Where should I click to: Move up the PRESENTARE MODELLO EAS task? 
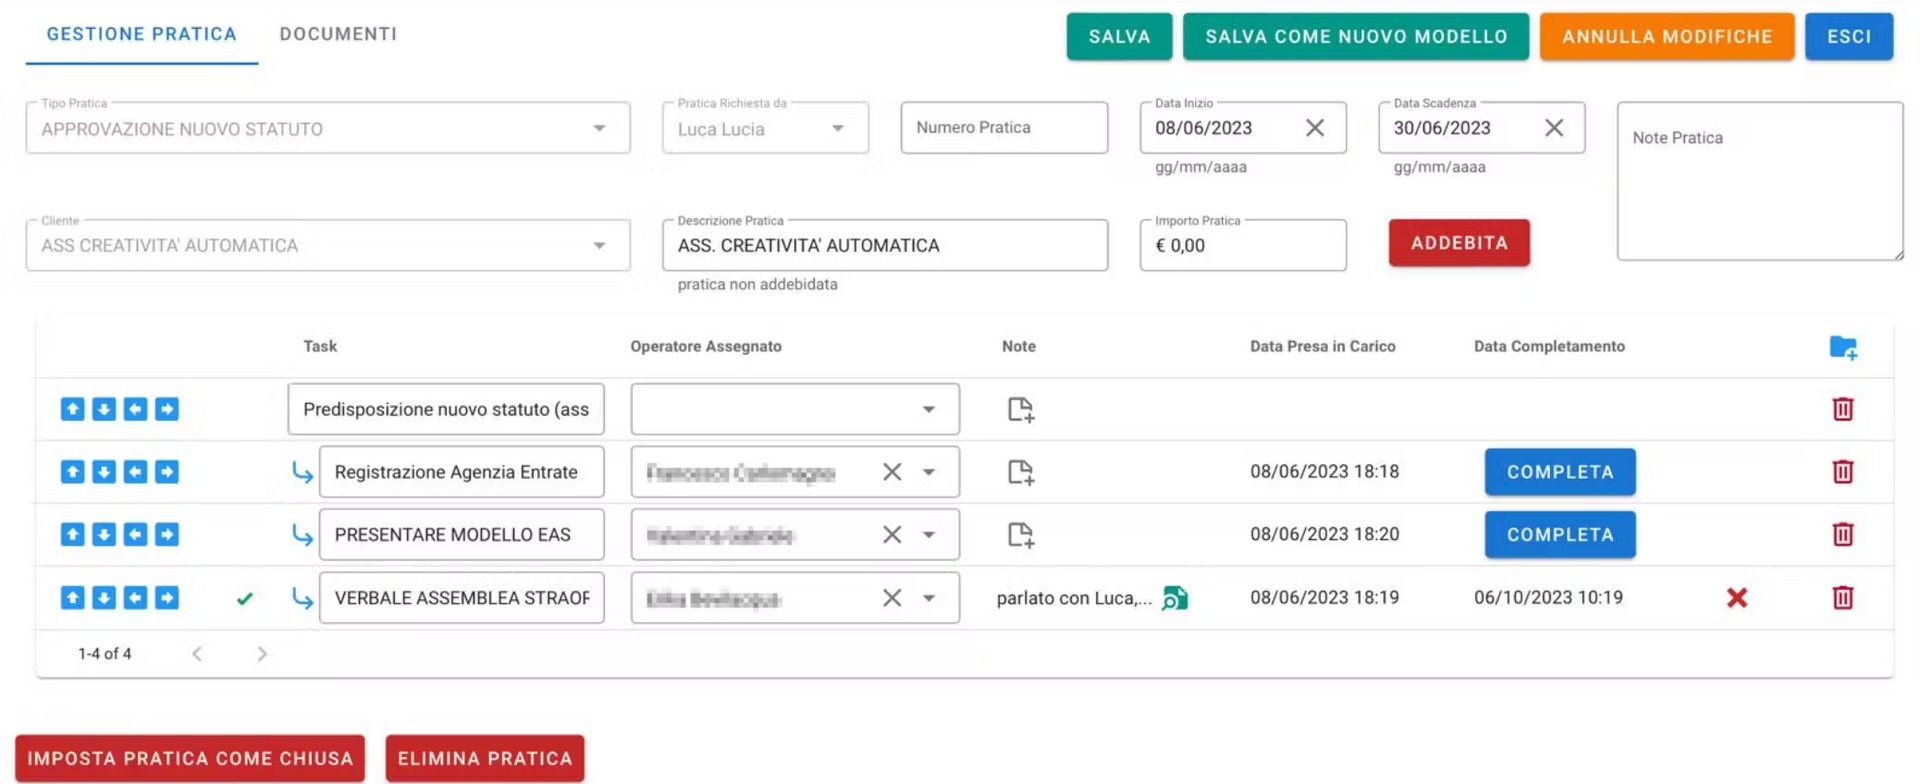click(x=72, y=535)
